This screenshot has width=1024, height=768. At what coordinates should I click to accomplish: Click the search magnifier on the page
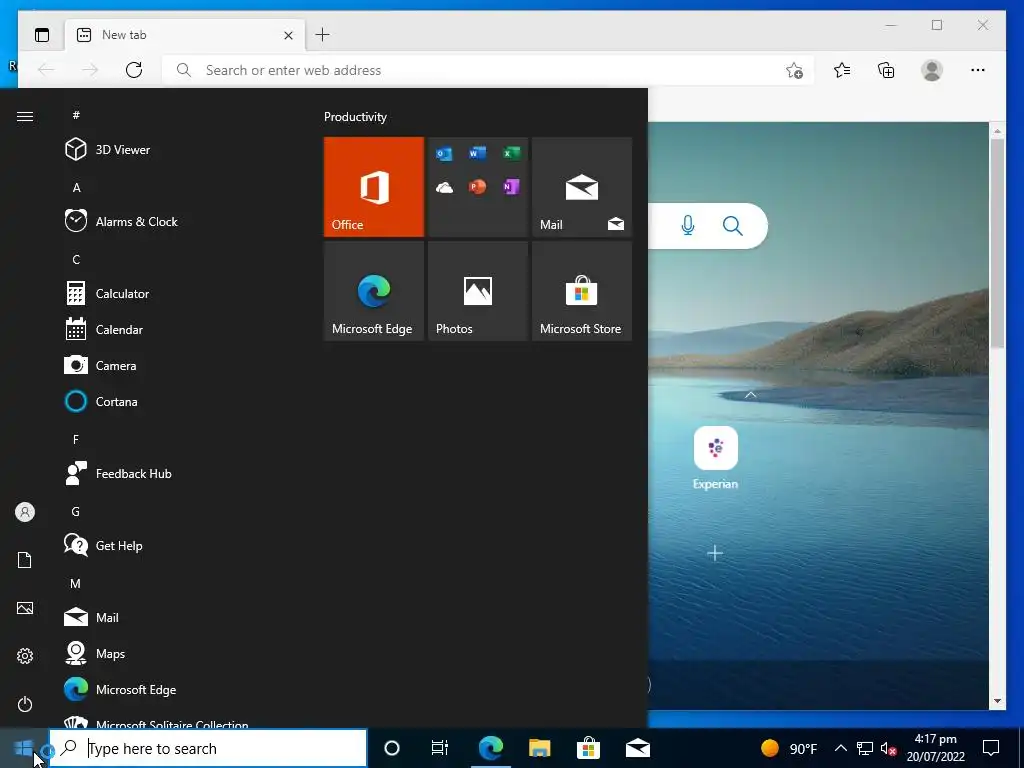point(733,226)
